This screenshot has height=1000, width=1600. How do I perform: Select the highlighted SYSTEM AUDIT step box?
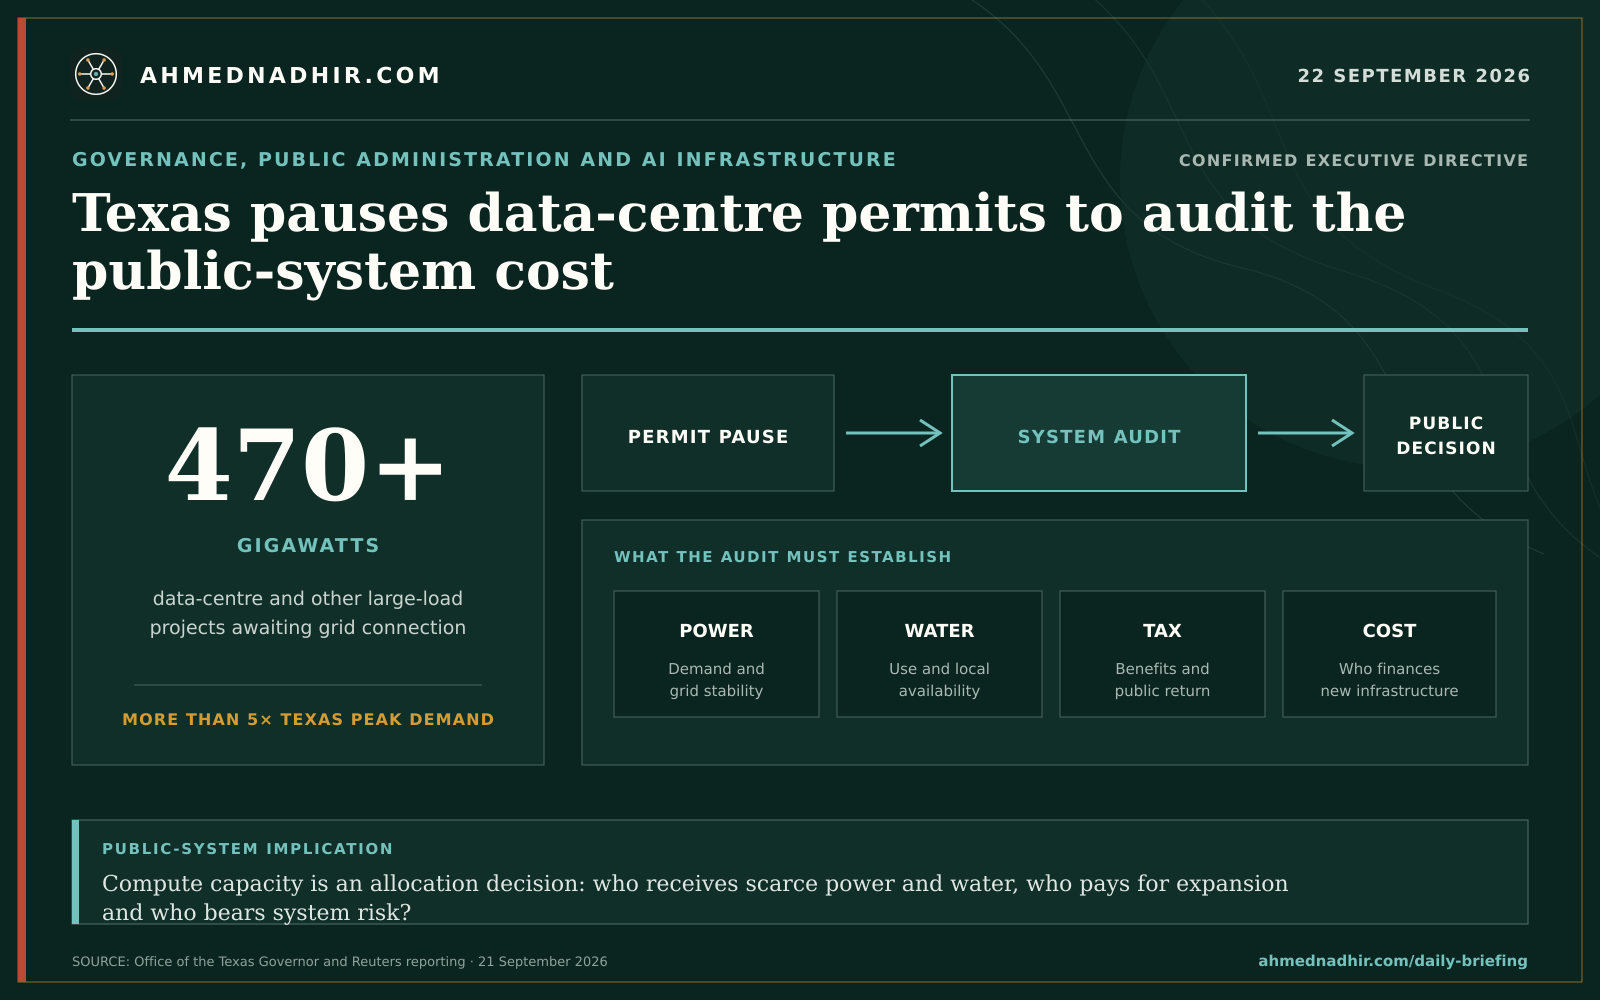(1099, 433)
